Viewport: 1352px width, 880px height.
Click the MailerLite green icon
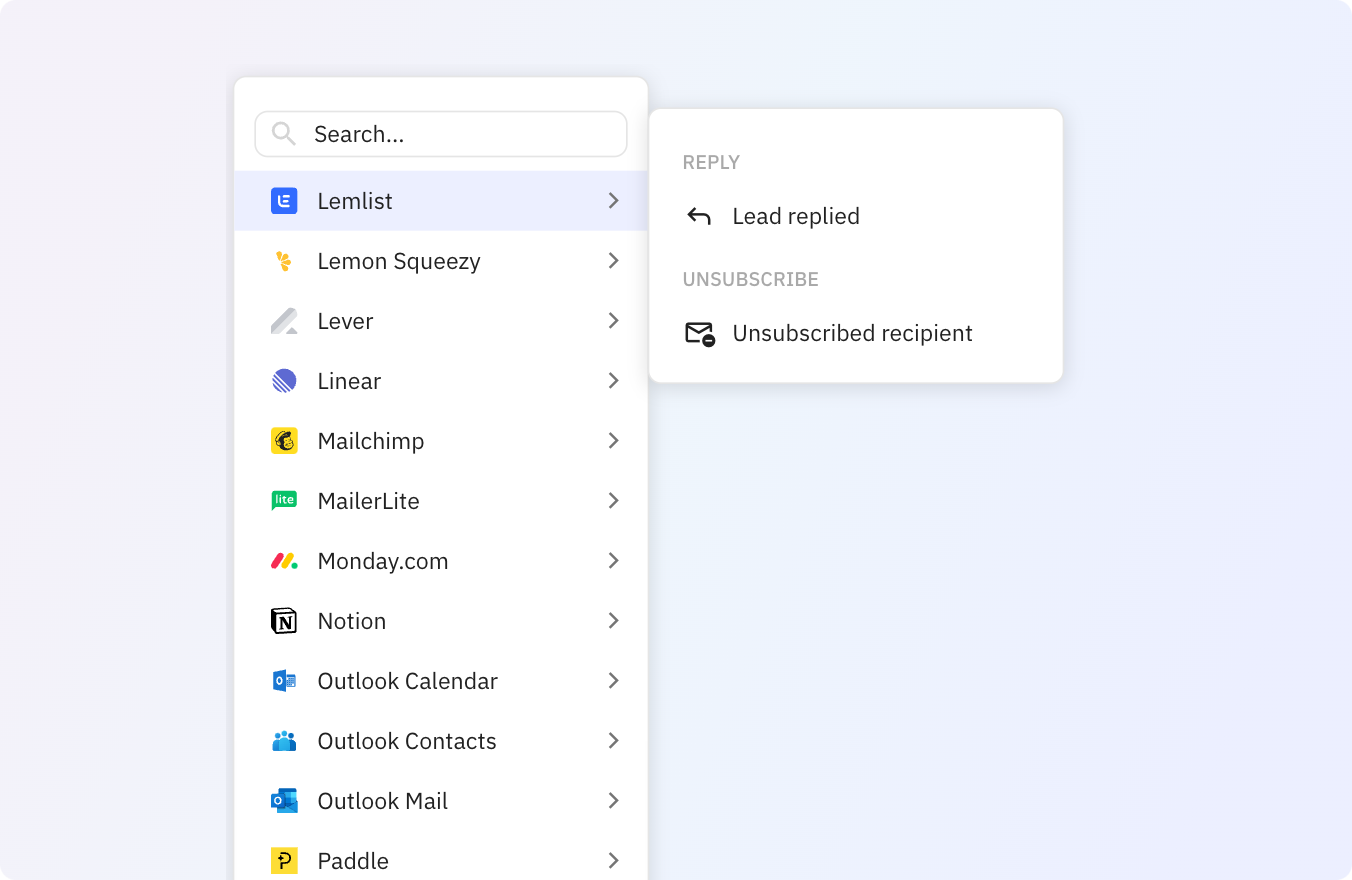tap(284, 501)
